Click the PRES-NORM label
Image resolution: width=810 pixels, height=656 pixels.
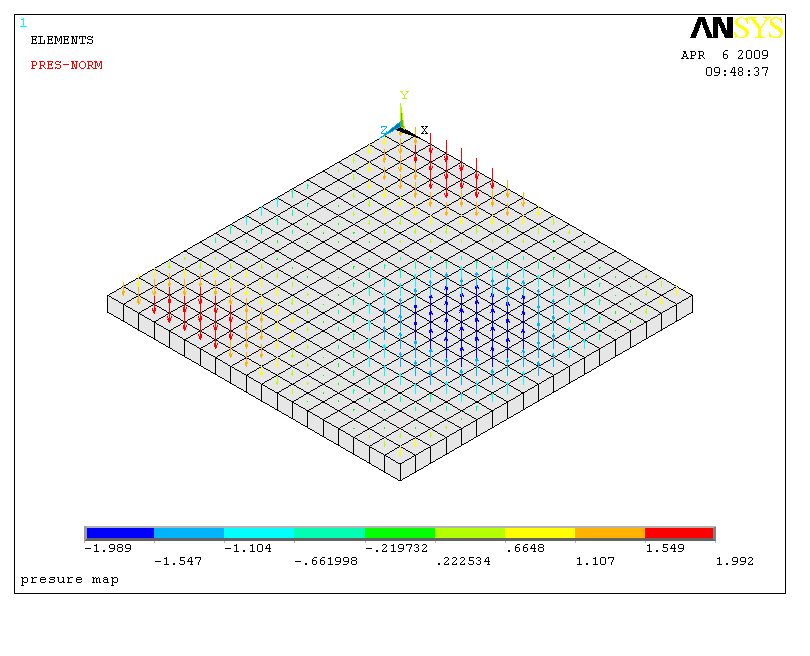[67, 65]
